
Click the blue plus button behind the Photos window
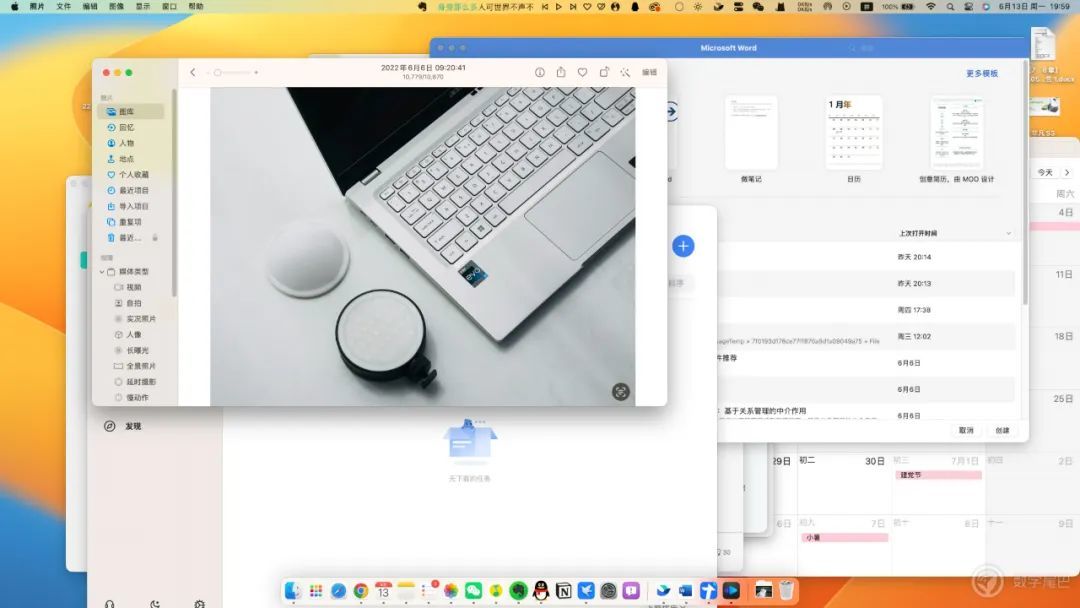tap(683, 246)
